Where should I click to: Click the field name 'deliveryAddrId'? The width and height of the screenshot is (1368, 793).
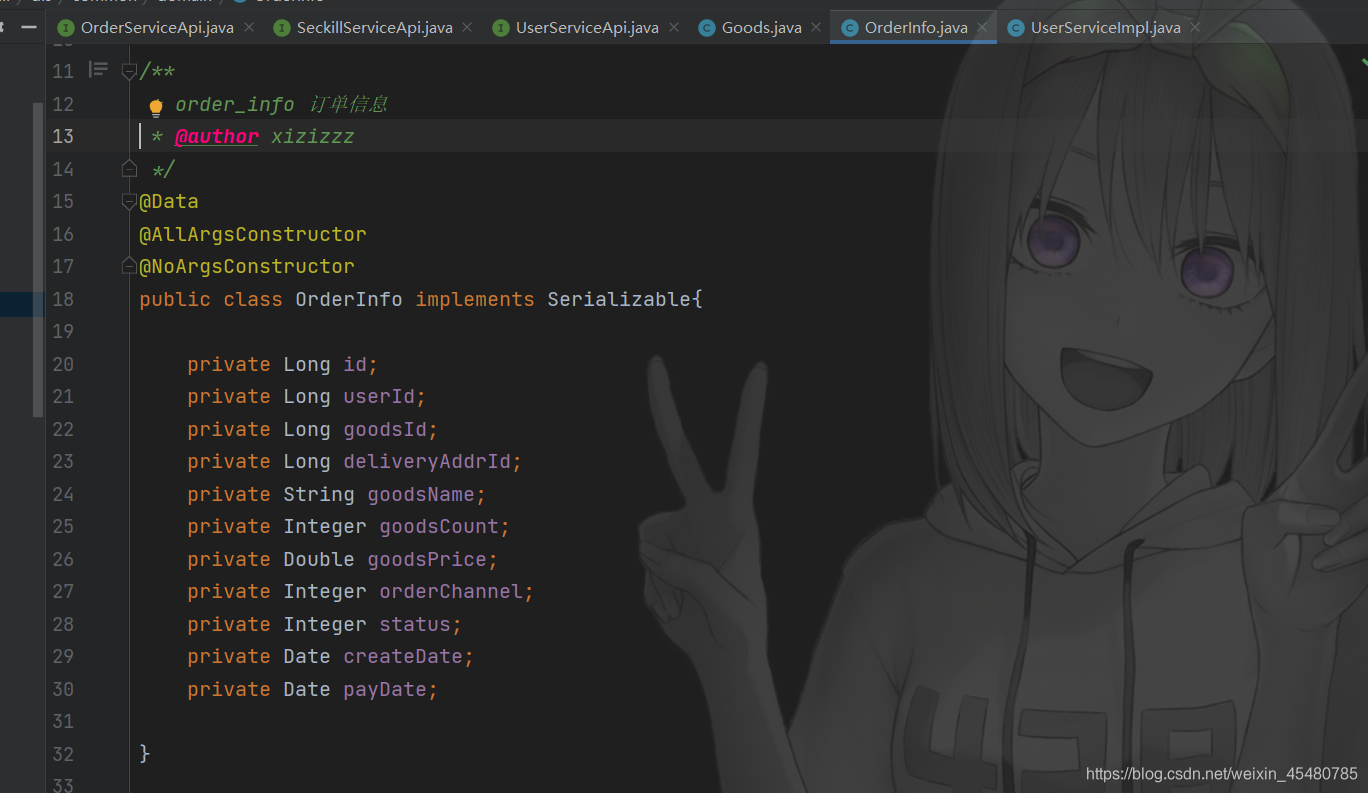[427, 461]
